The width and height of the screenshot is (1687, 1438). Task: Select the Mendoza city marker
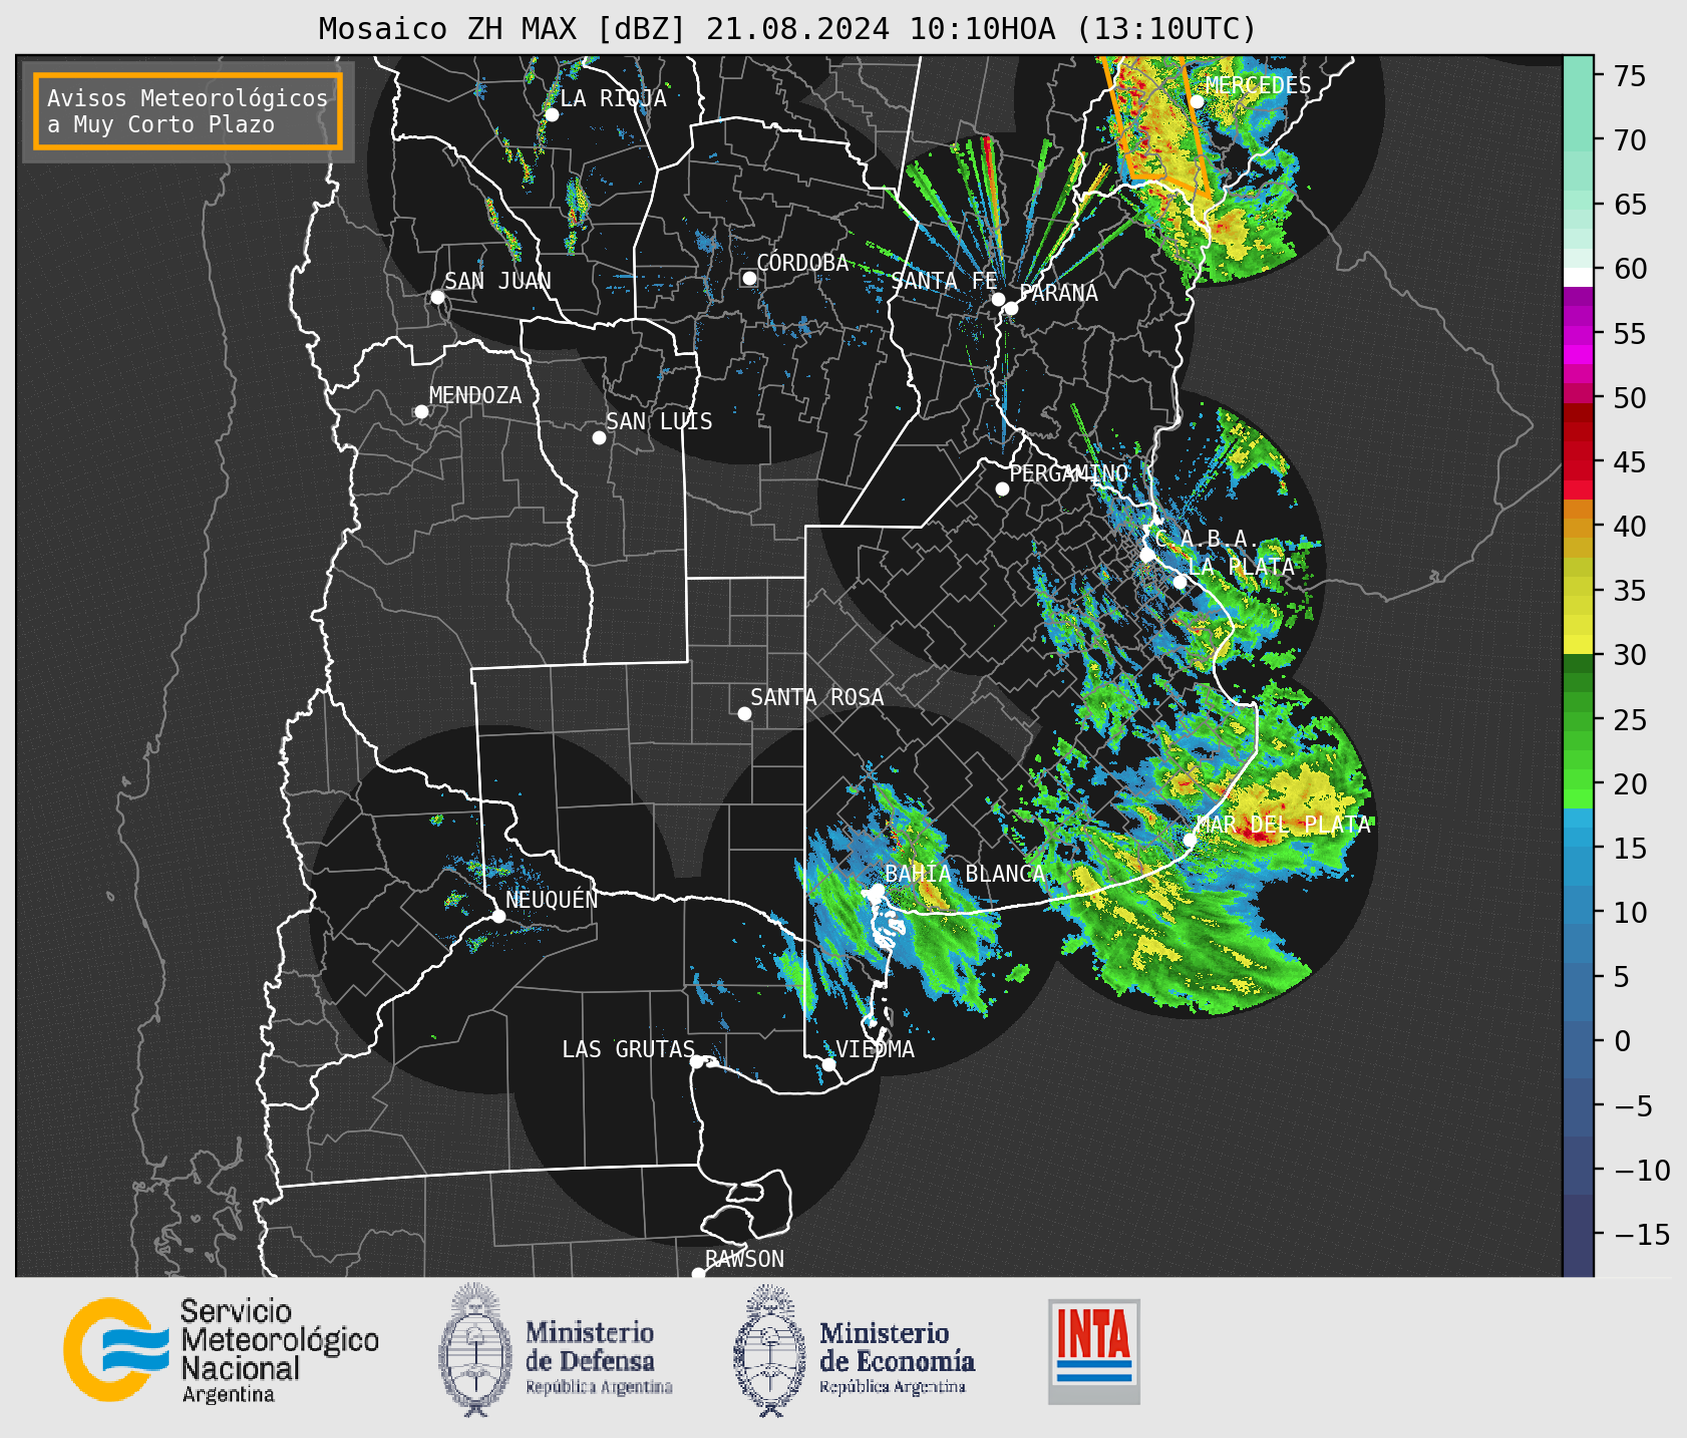click(421, 412)
